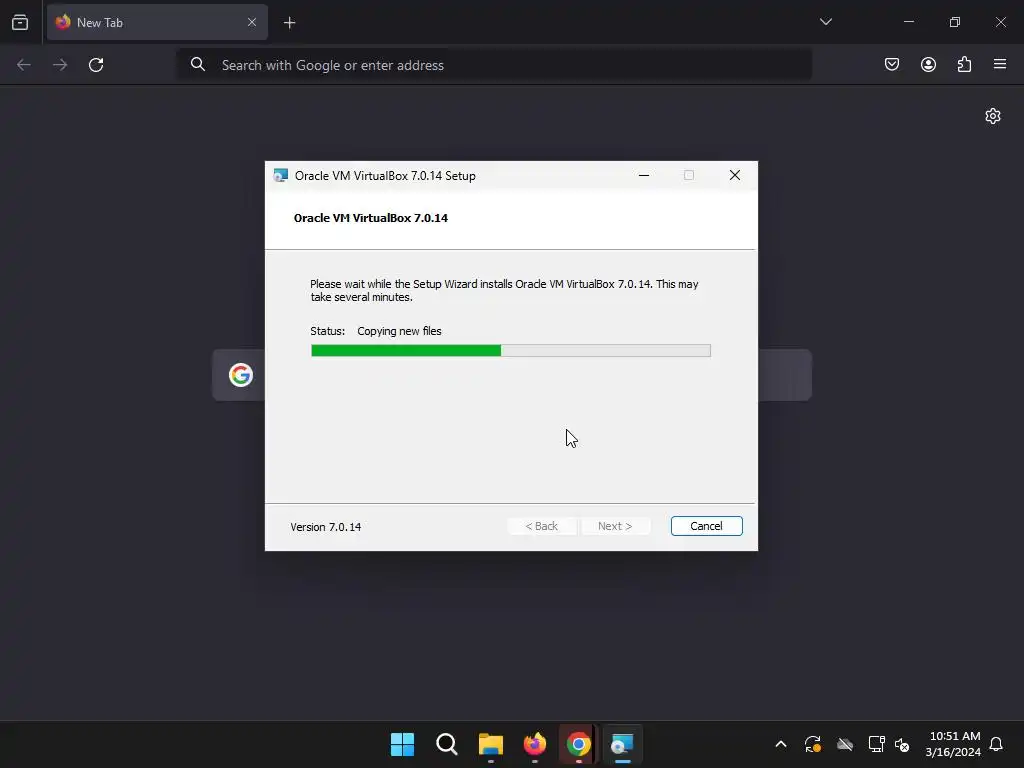
Task: Cancel the VirtualBox installation
Action: pos(706,526)
